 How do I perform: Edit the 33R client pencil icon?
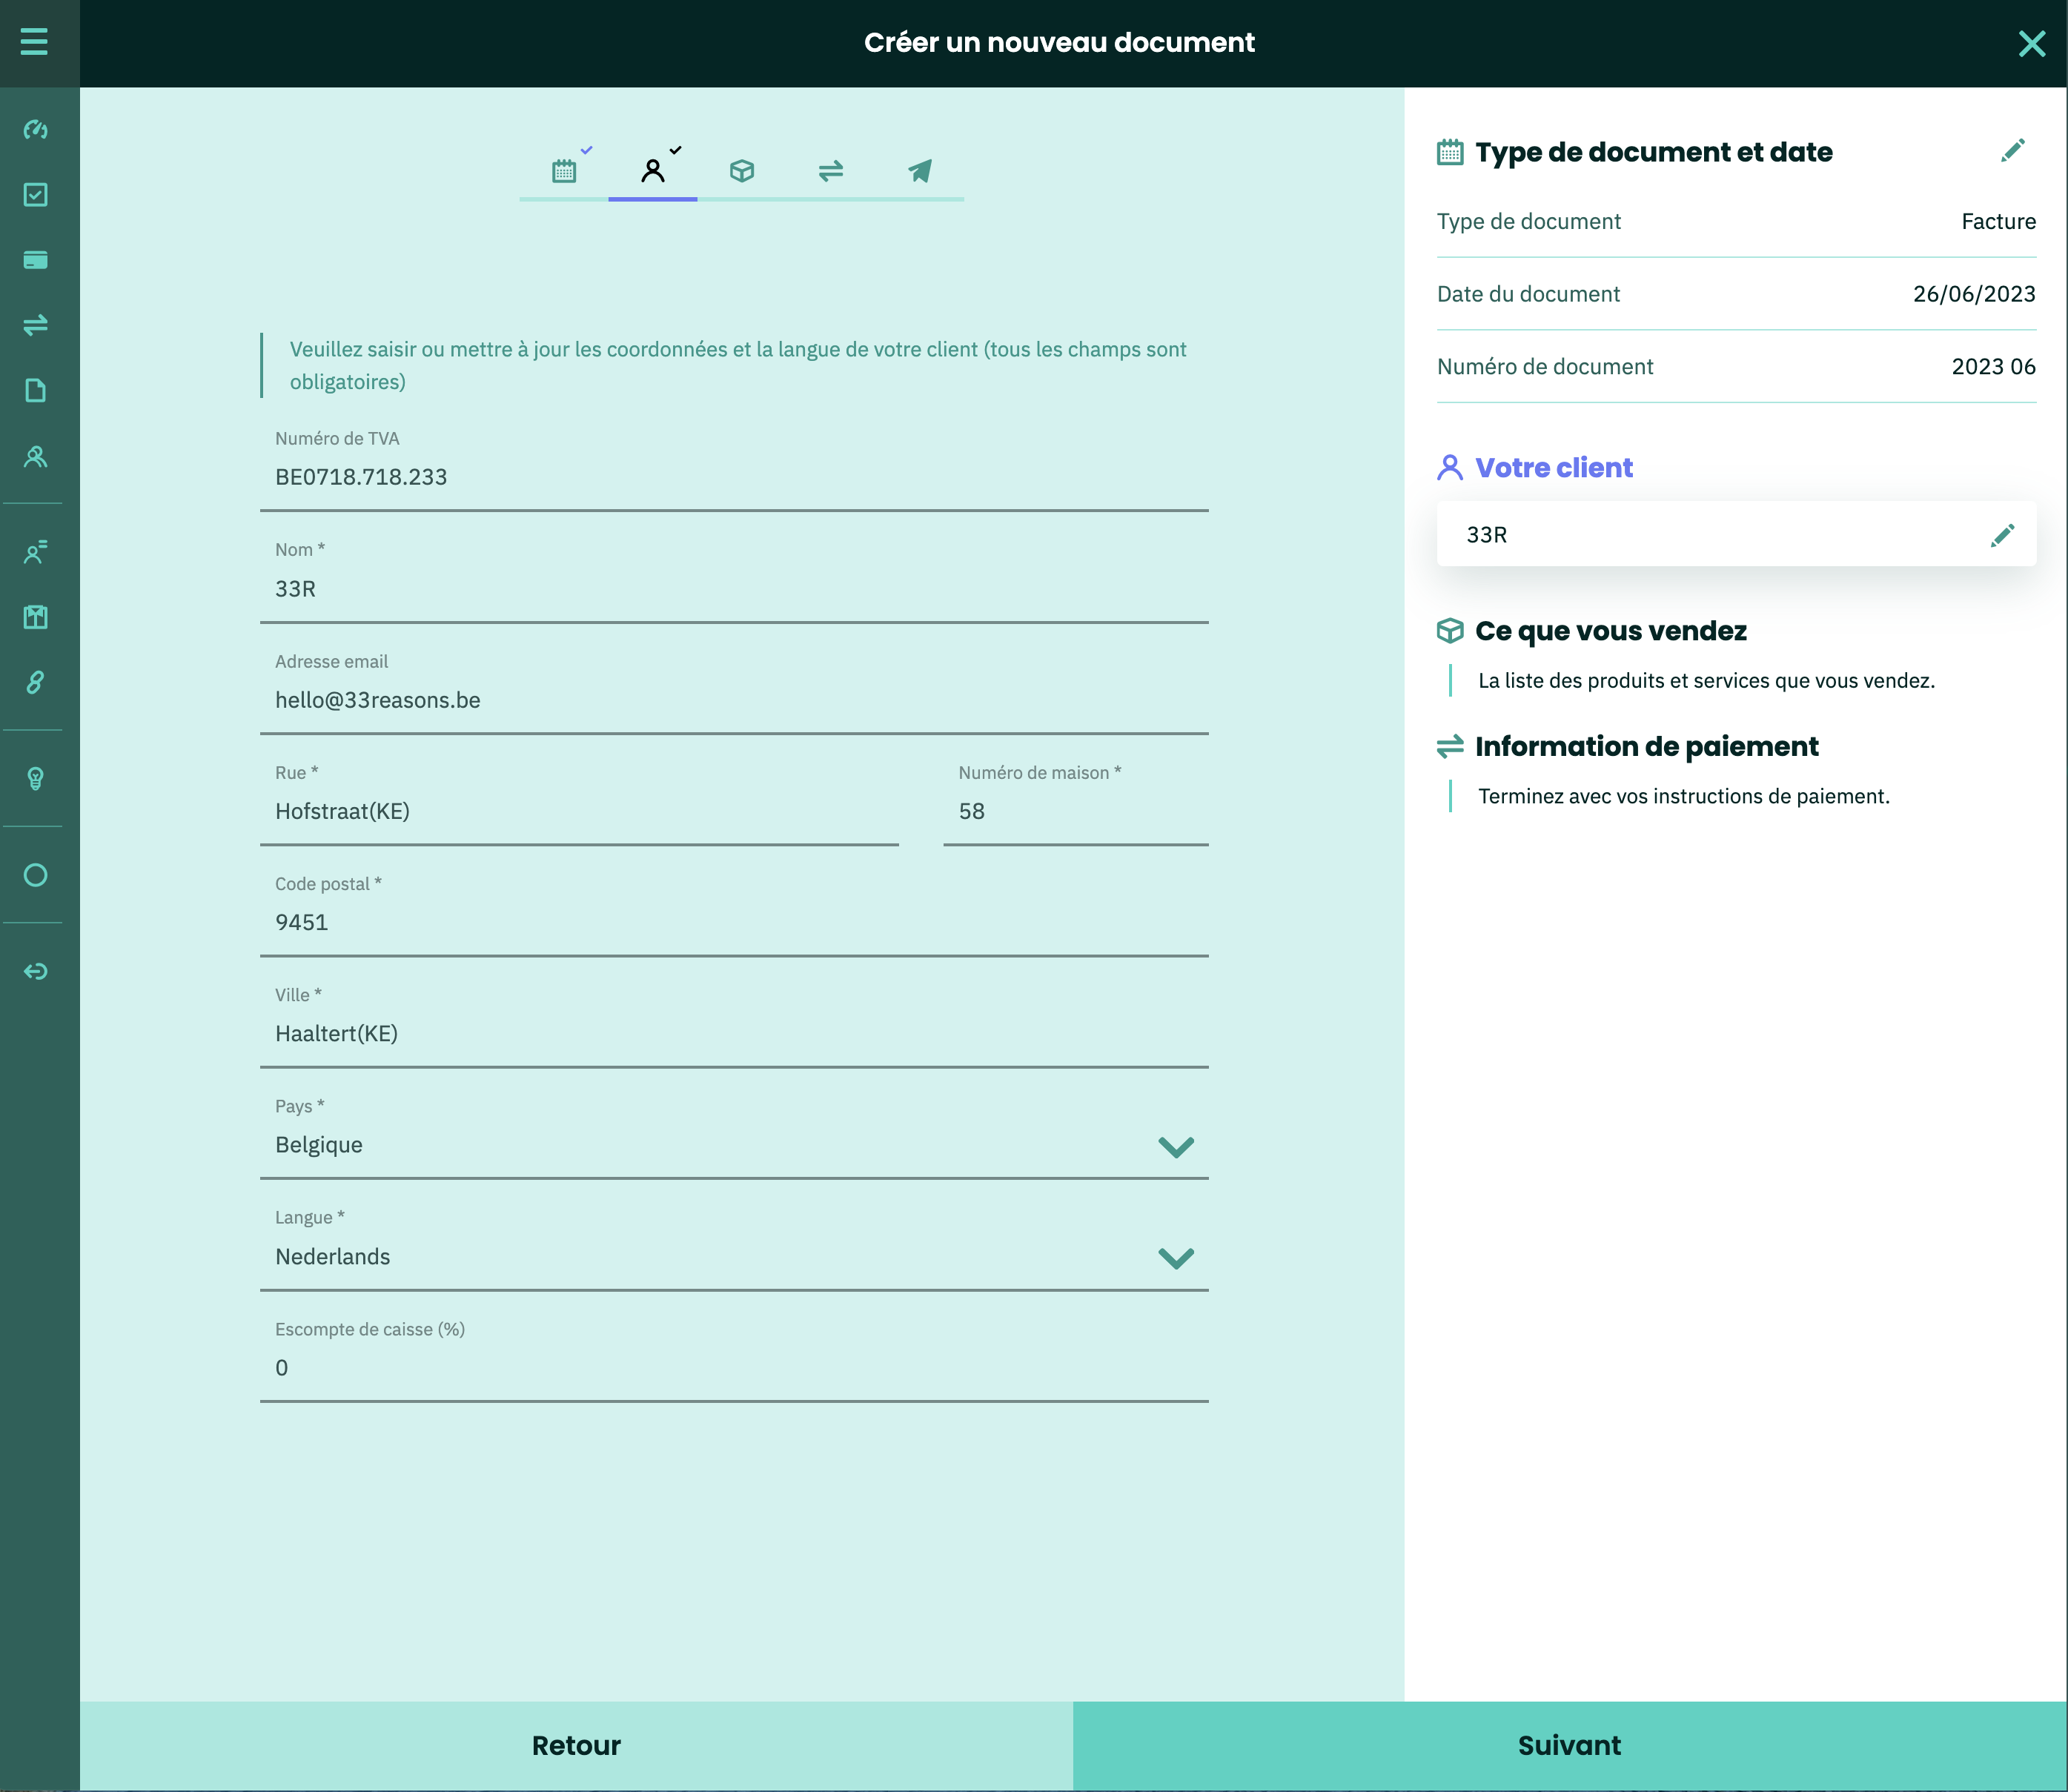click(x=2002, y=535)
